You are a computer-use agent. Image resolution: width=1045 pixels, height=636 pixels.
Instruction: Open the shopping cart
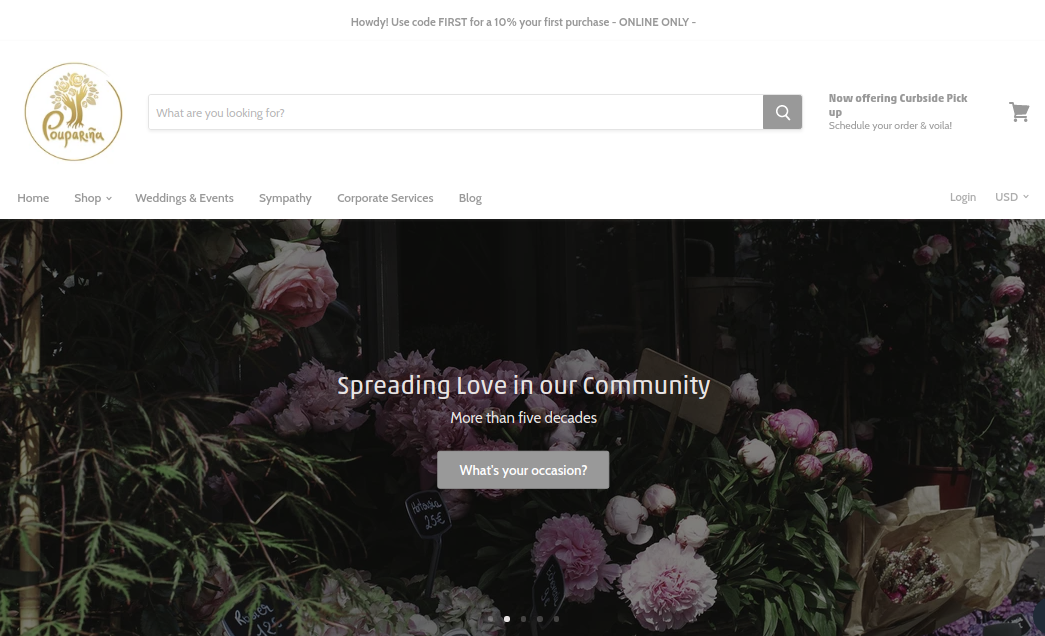1019,112
